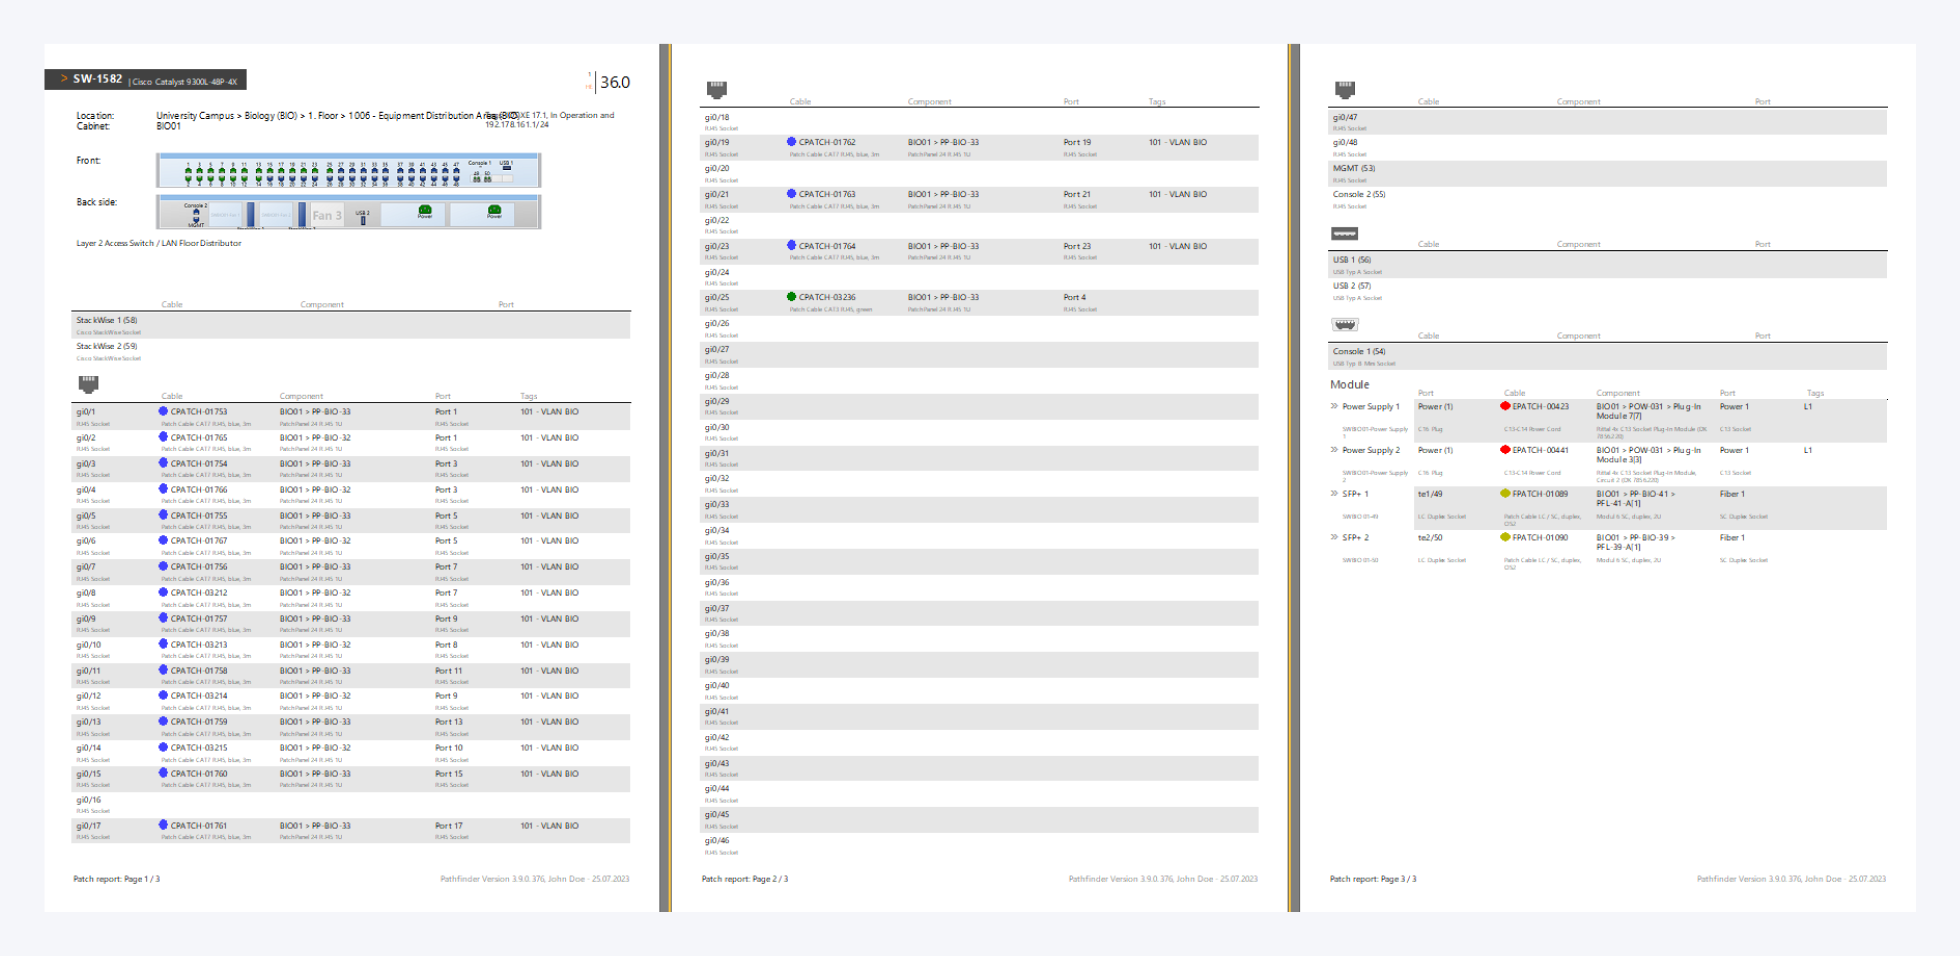Expand the Power Supply 2 module chevron
The height and width of the screenshot is (956, 1960).
click(1334, 450)
